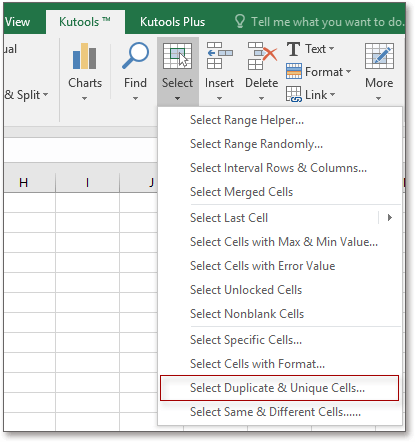Click the Text tool T icon
Image resolution: width=415 pixels, height=442 pixels.
point(293,49)
